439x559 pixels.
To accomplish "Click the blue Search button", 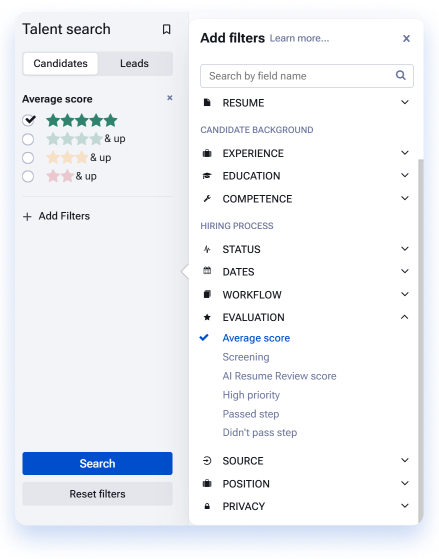I will click(x=97, y=463).
